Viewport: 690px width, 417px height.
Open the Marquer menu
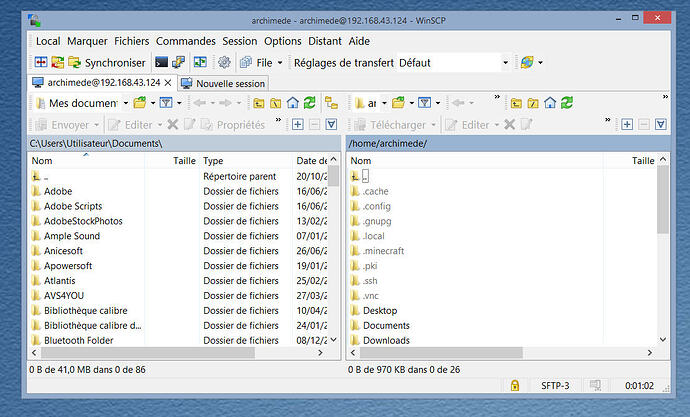point(87,41)
